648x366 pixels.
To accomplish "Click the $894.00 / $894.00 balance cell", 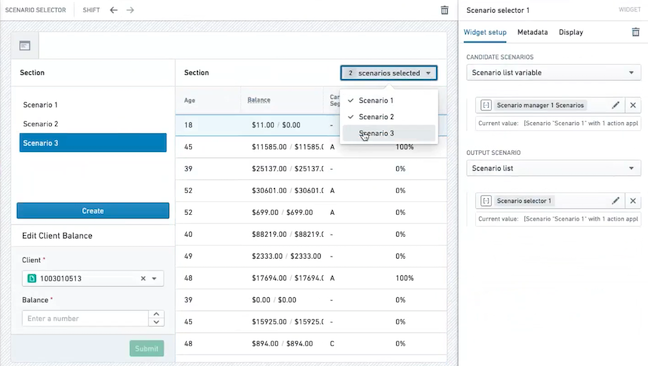I will click(282, 343).
